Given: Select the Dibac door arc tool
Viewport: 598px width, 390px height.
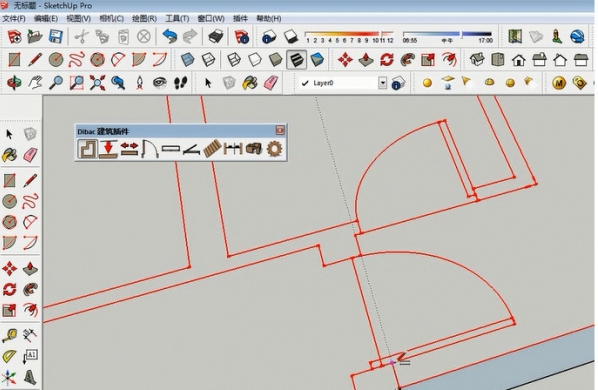Looking at the screenshot, I should (150, 149).
